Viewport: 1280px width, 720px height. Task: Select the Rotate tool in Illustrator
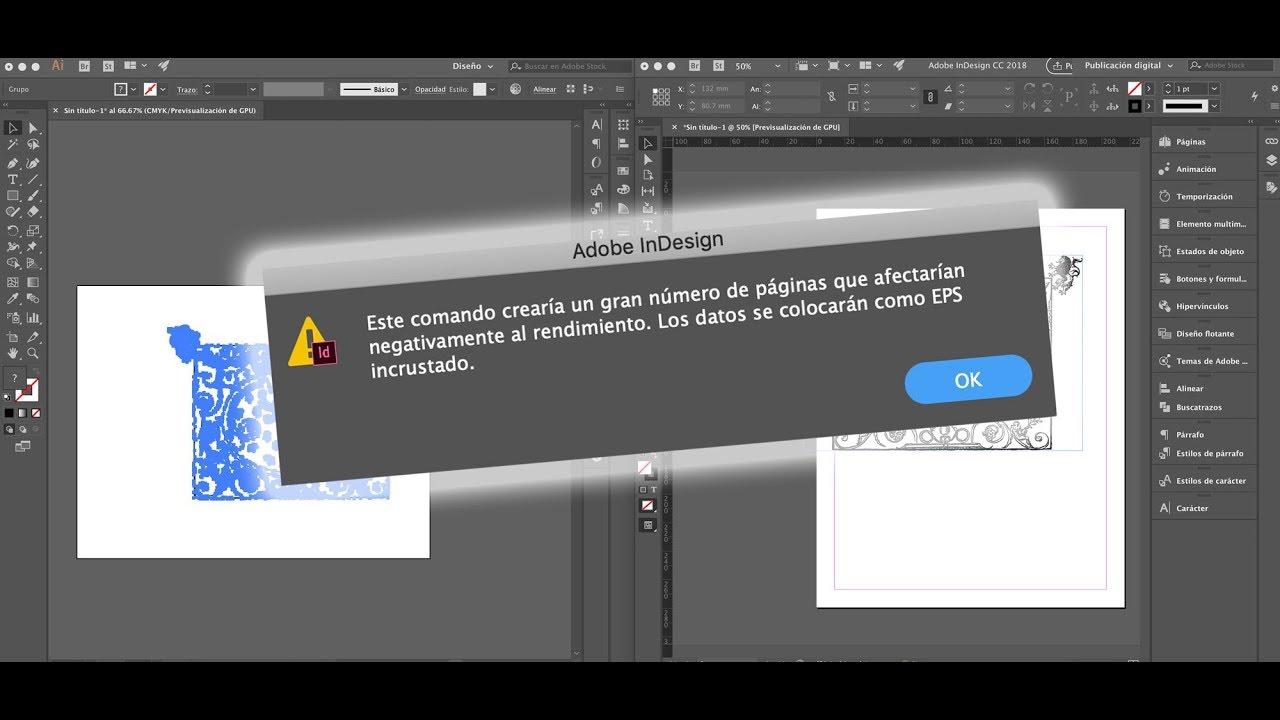coord(12,230)
